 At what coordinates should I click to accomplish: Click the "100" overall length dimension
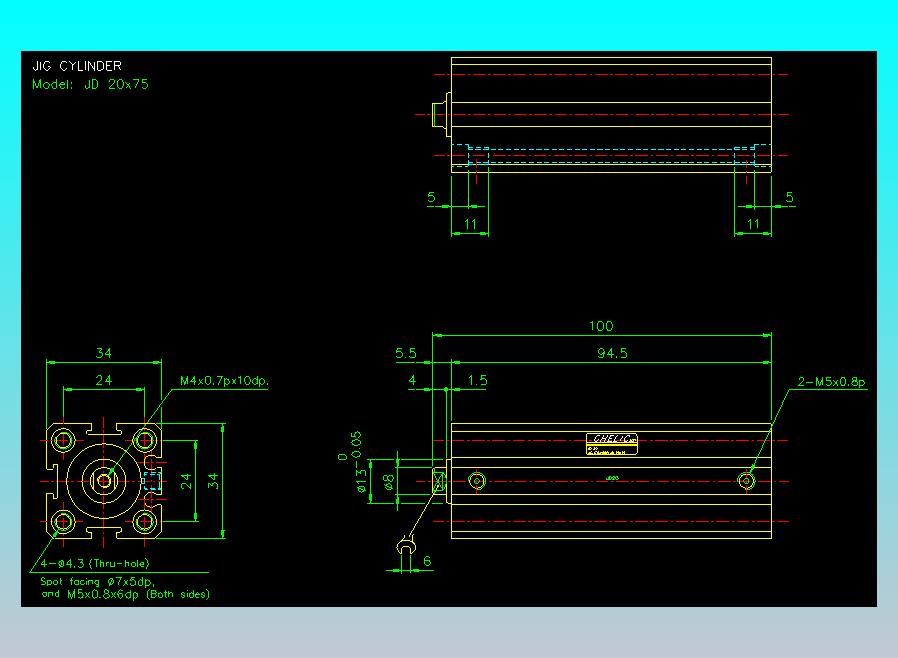tap(601, 326)
